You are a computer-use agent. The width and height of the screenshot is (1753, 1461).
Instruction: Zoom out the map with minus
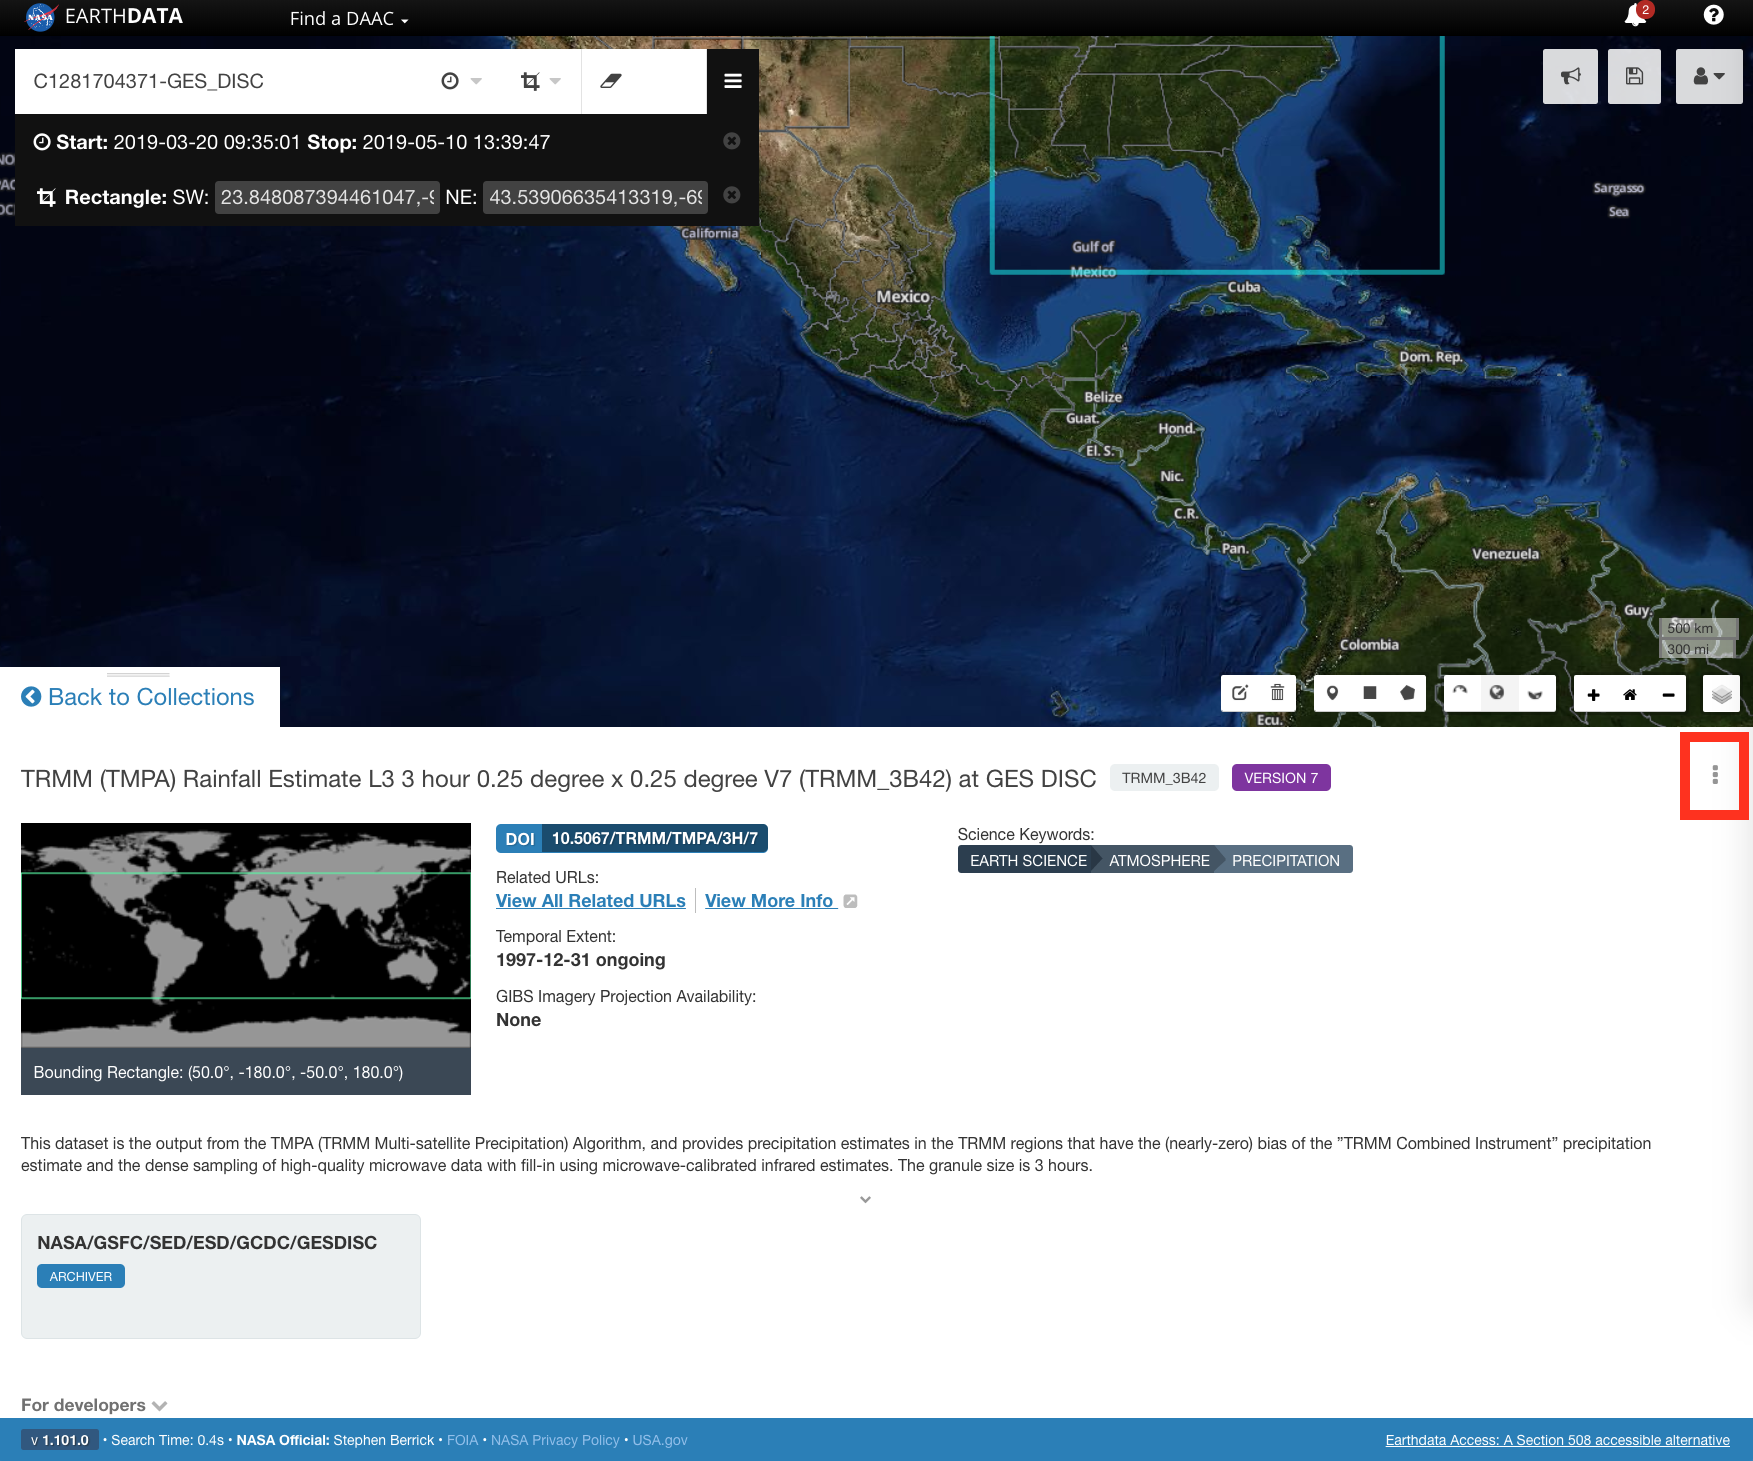point(1668,694)
